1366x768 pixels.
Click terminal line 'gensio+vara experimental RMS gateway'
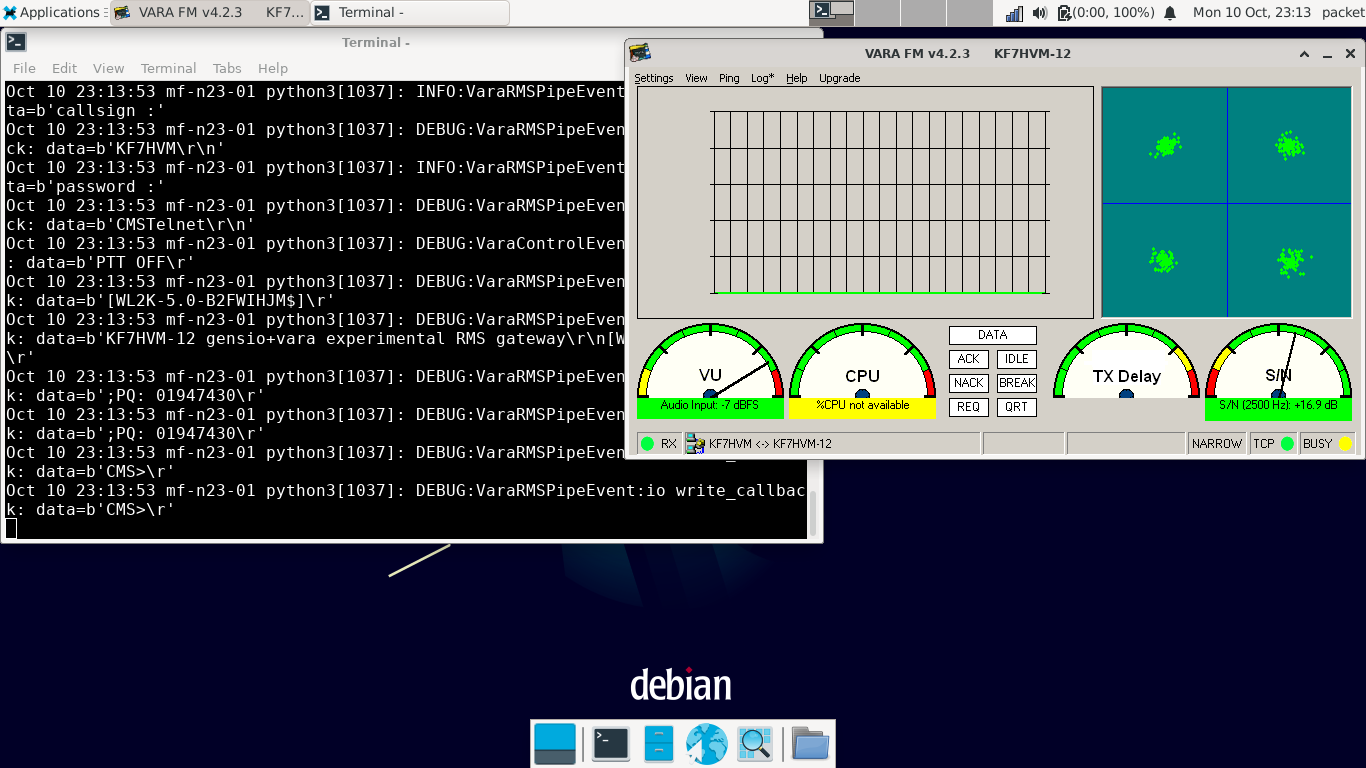click(315, 339)
